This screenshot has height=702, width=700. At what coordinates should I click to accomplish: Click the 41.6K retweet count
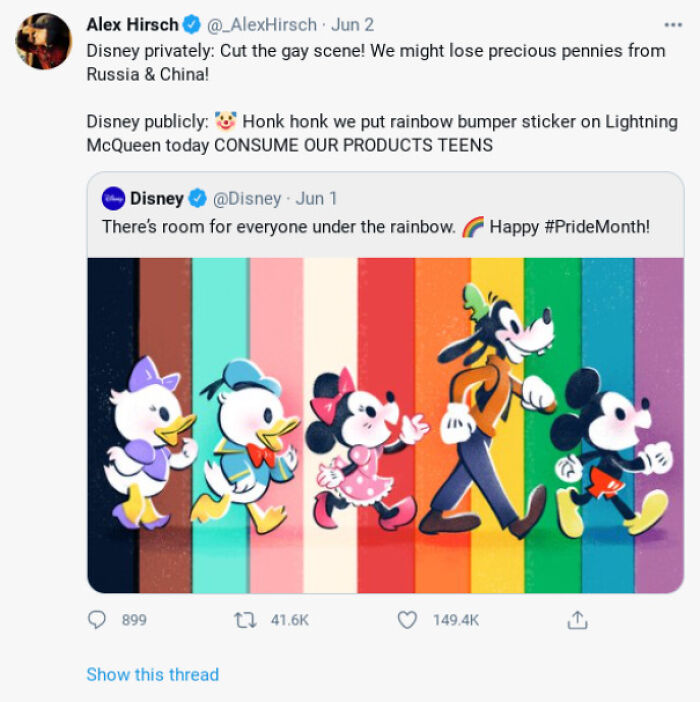(x=290, y=620)
